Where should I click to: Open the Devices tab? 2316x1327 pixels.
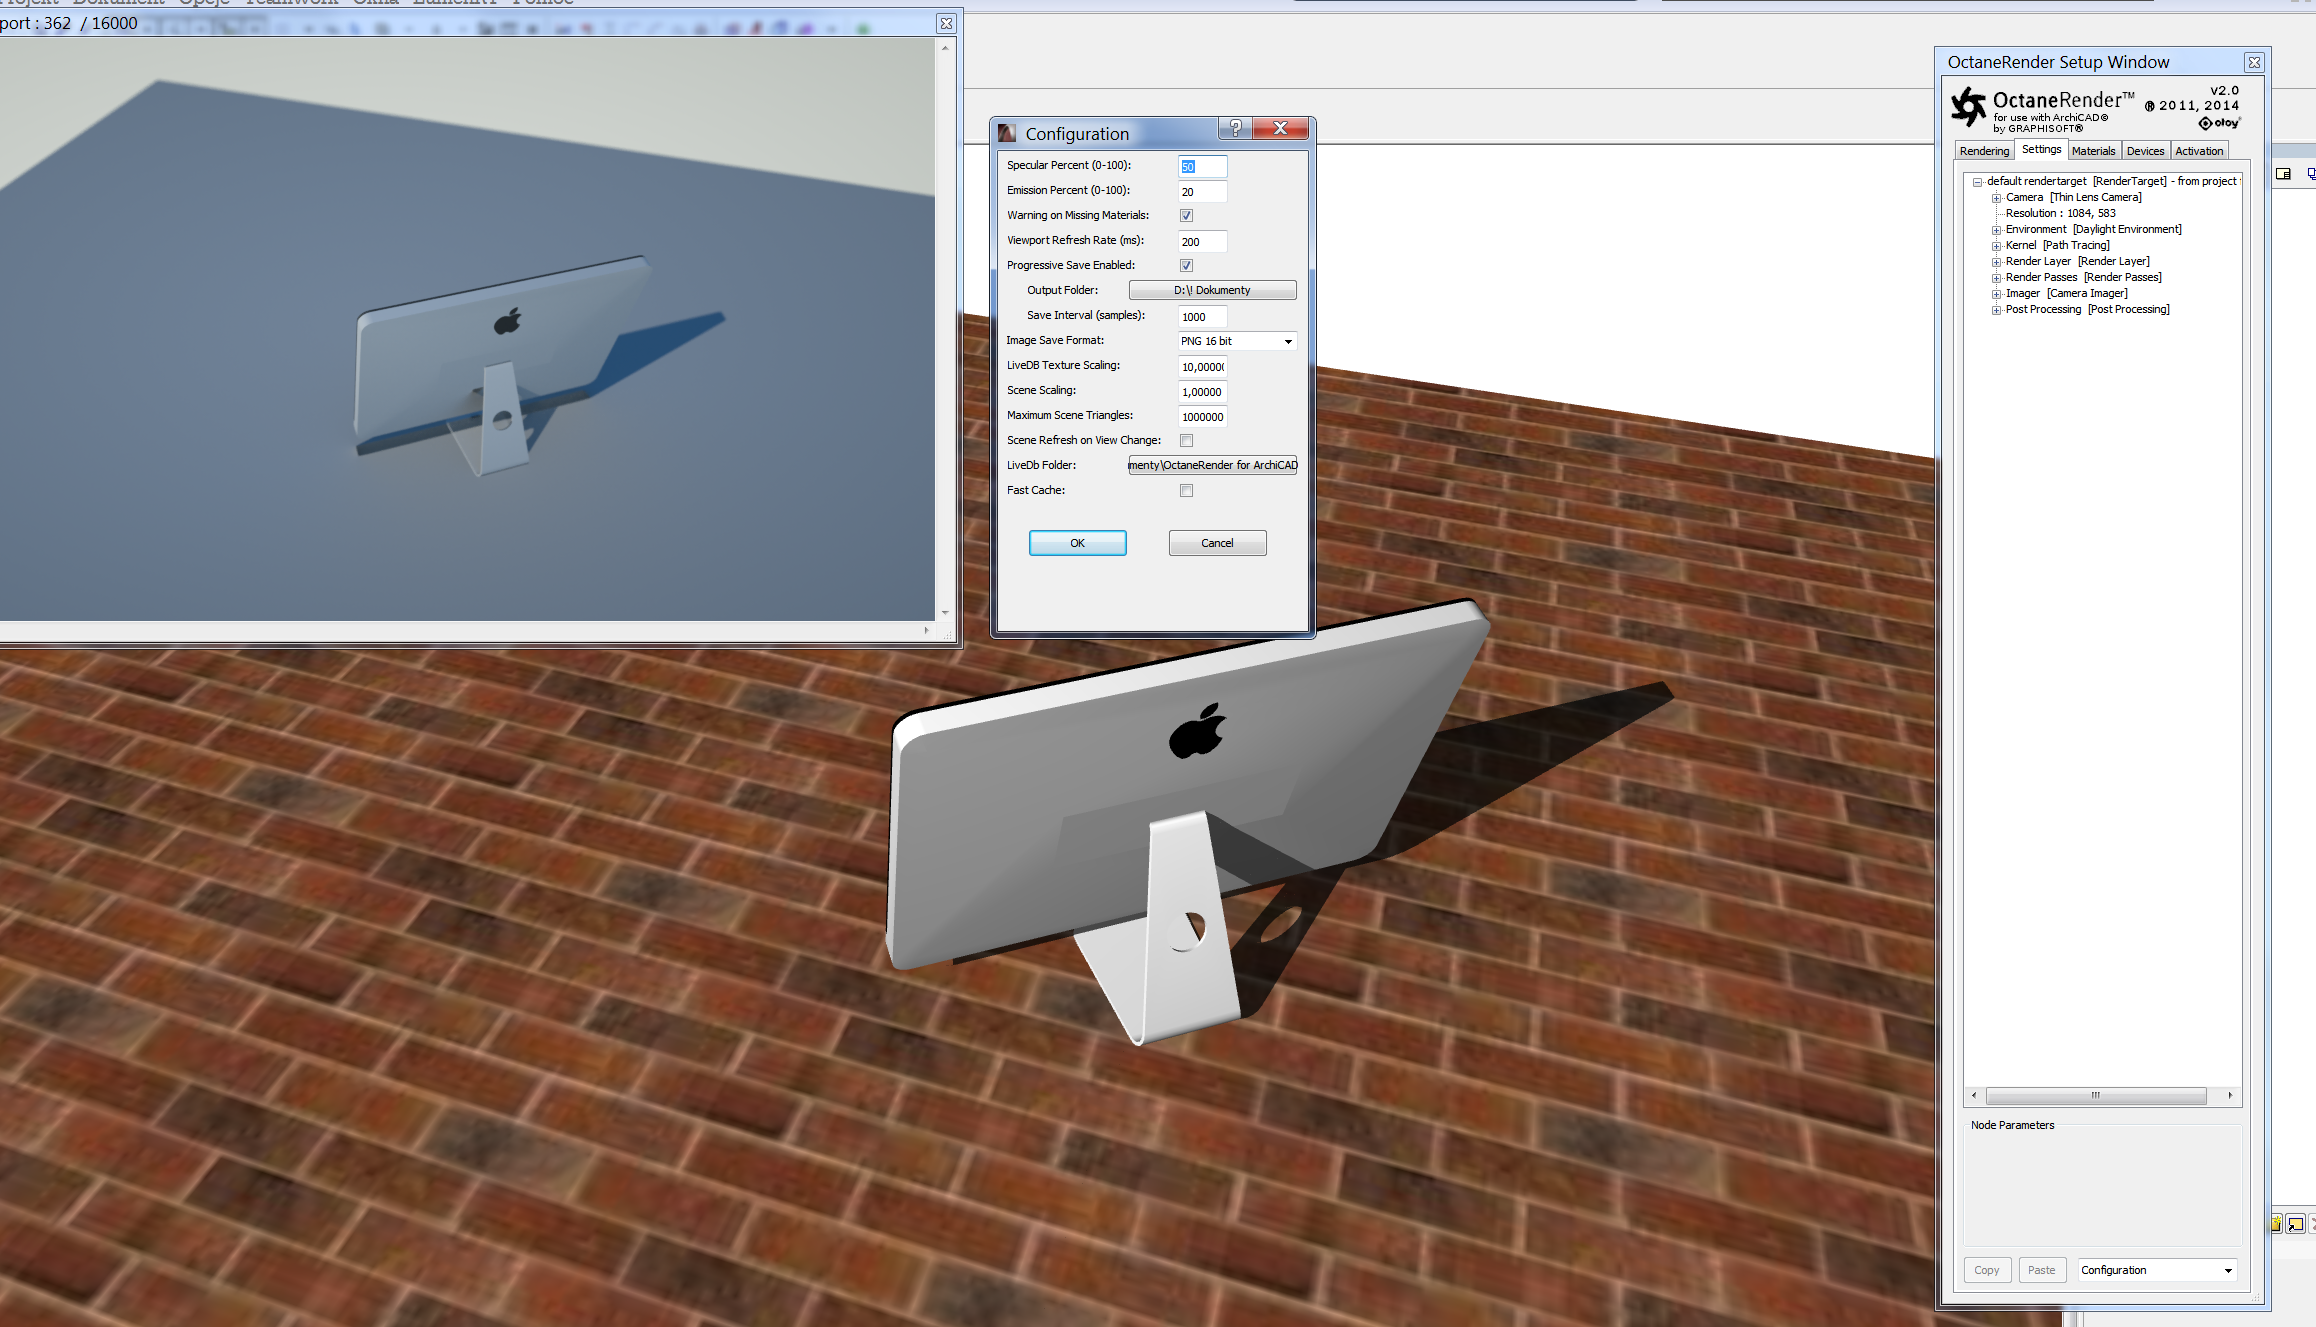click(x=2145, y=151)
